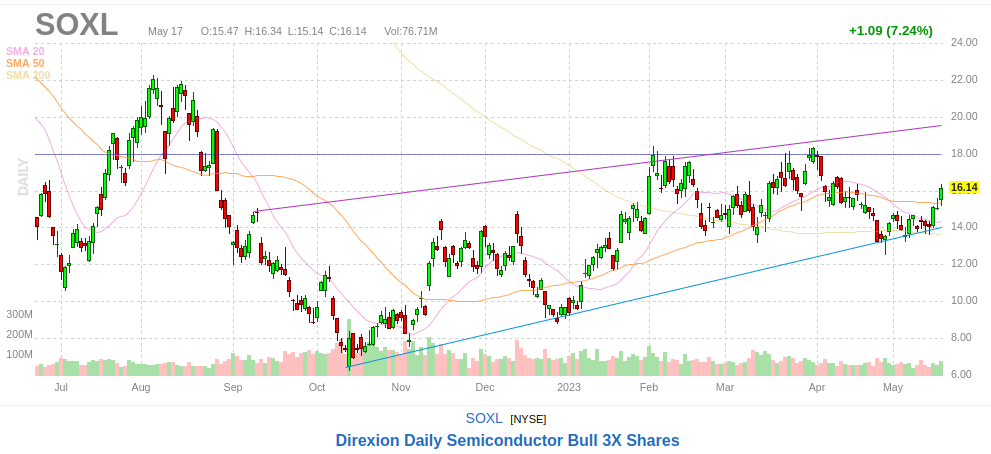Click the 100M volume axis label

[x=20, y=354]
